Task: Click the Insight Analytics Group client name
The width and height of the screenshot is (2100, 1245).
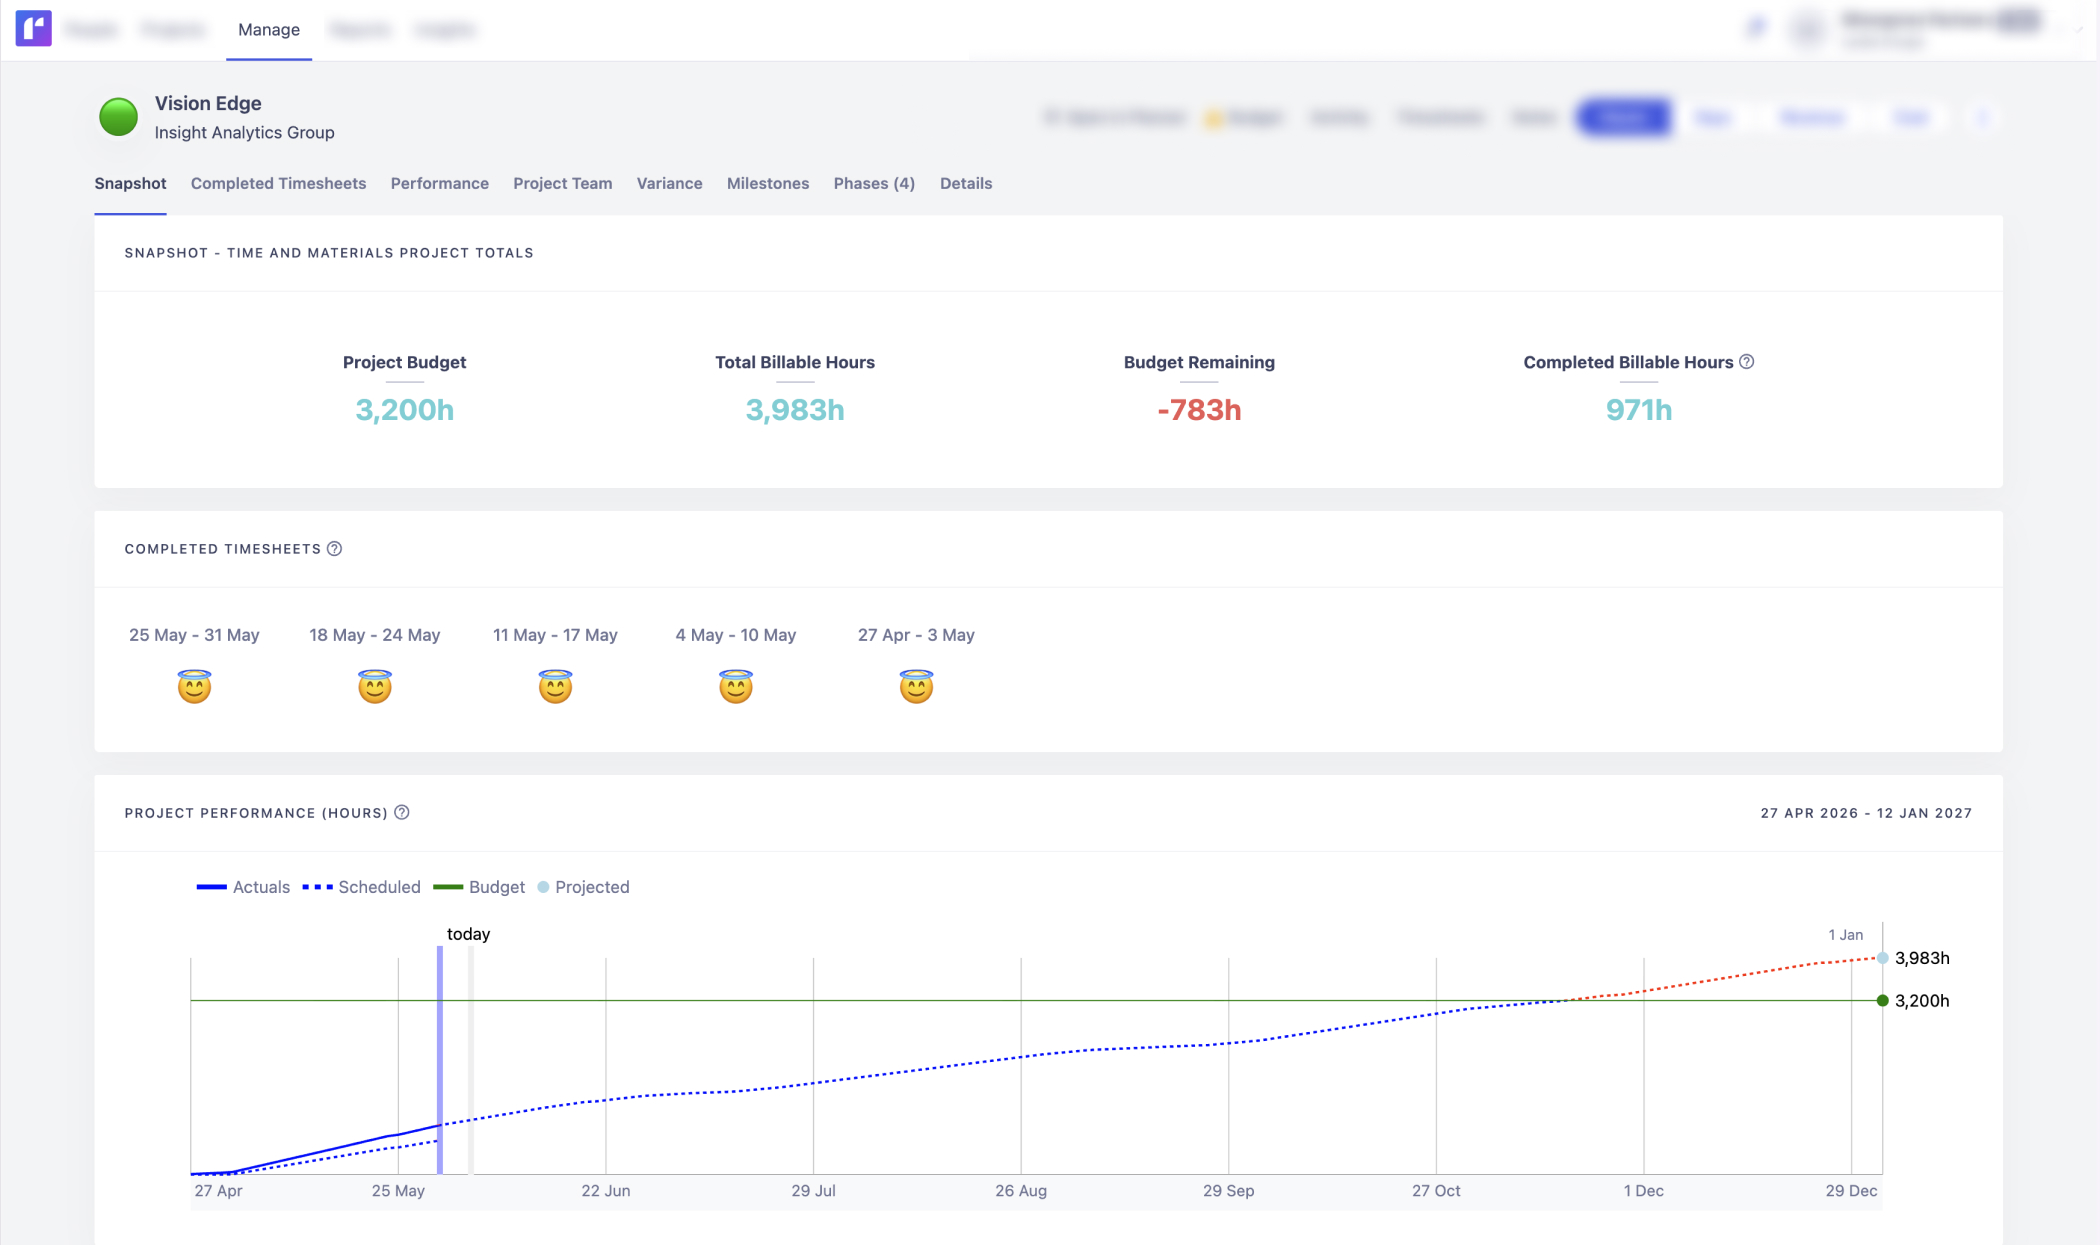Action: (x=245, y=132)
